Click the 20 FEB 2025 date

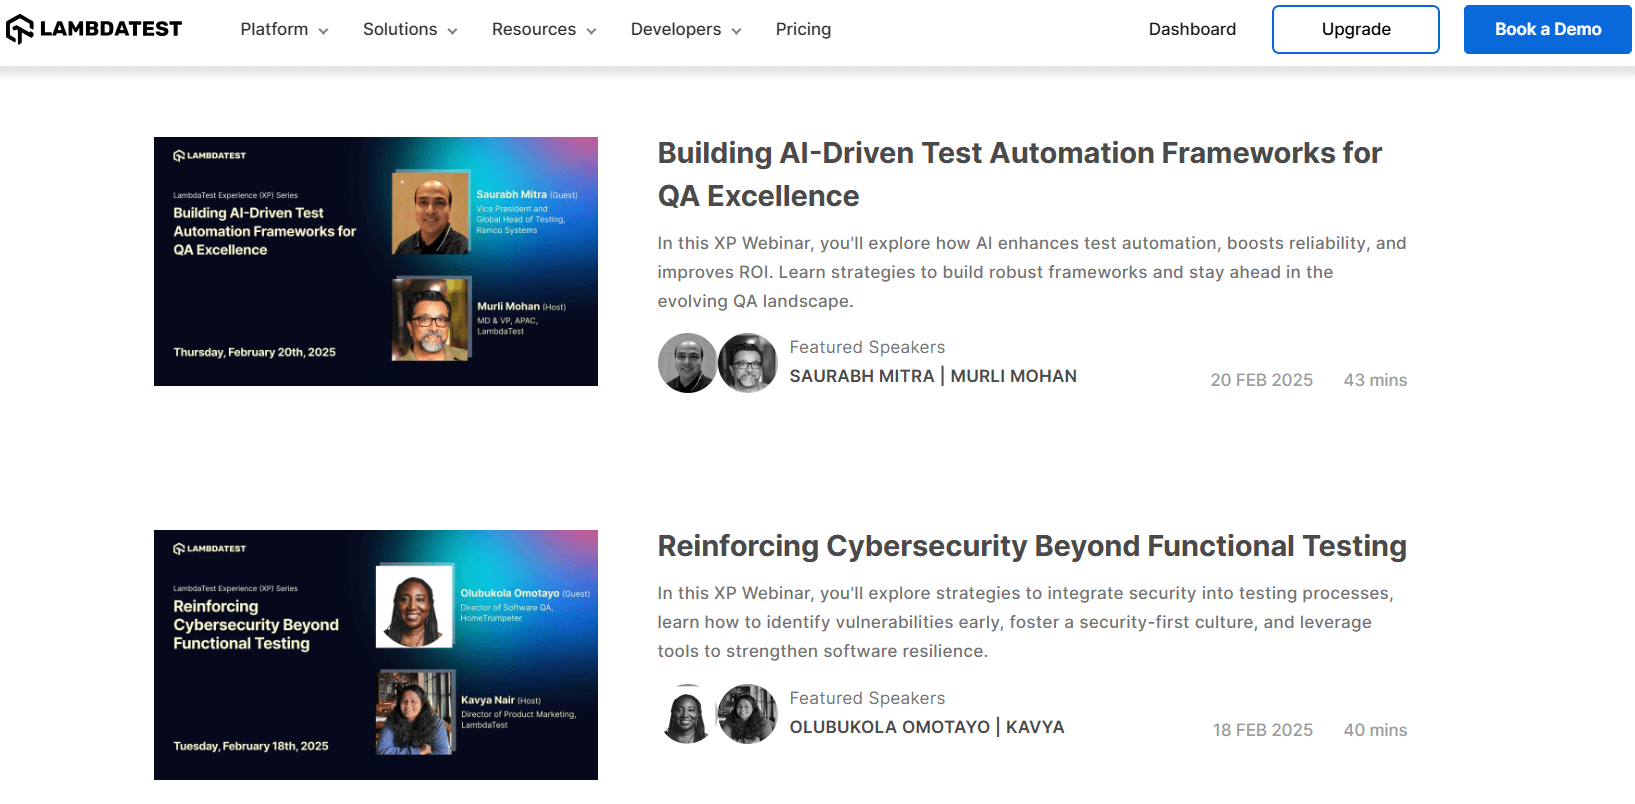(x=1262, y=380)
